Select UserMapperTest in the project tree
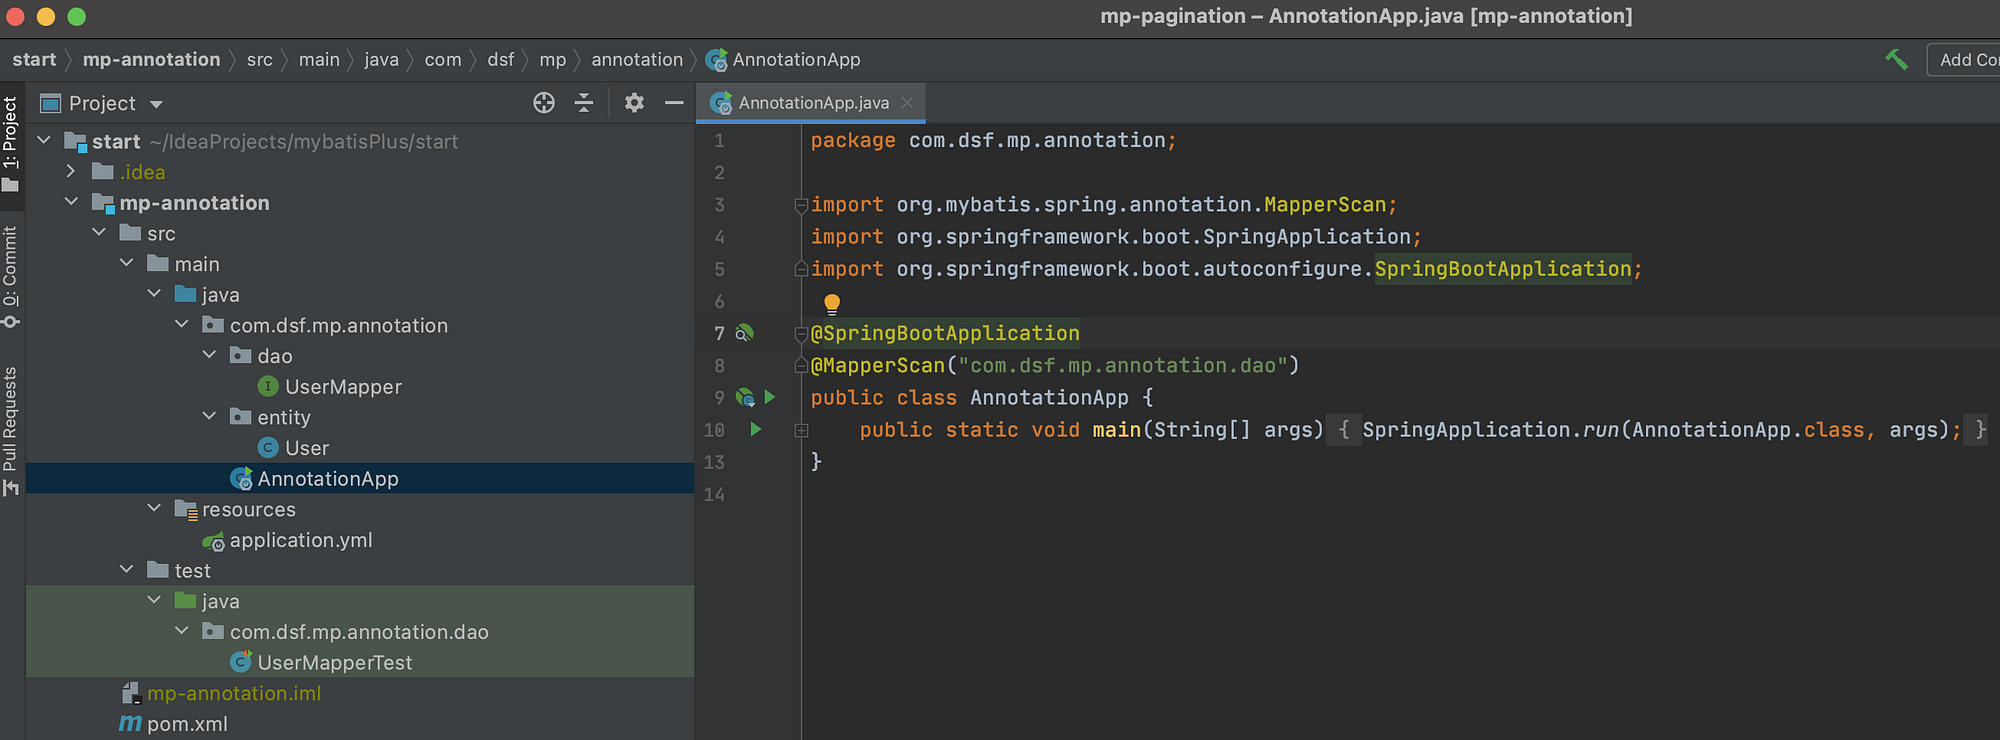The width and height of the screenshot is (2000, 740). point(334,662)
